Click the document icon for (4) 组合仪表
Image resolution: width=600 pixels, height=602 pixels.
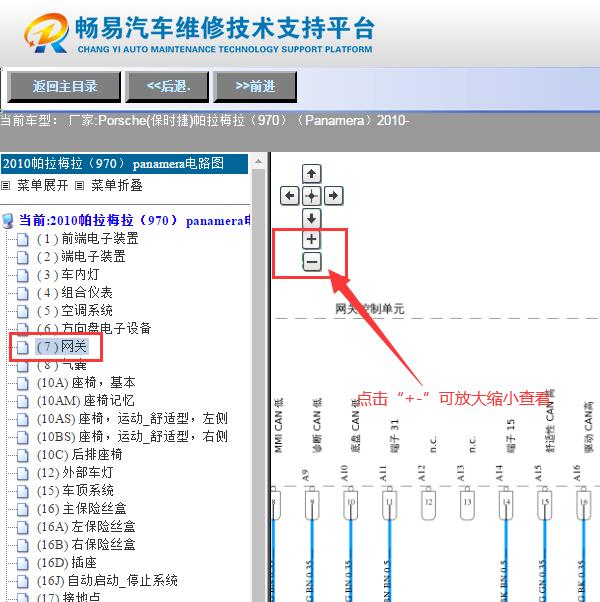(x=23, y=293)
